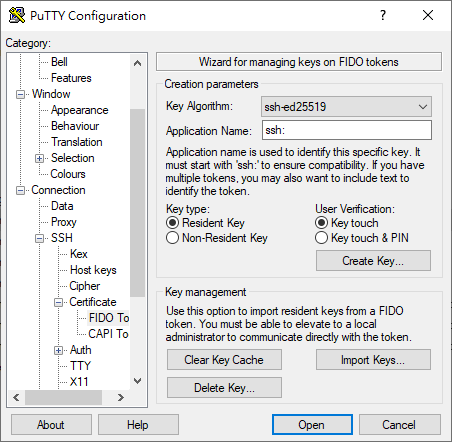Select the SSH category

[x=62, y=238]
